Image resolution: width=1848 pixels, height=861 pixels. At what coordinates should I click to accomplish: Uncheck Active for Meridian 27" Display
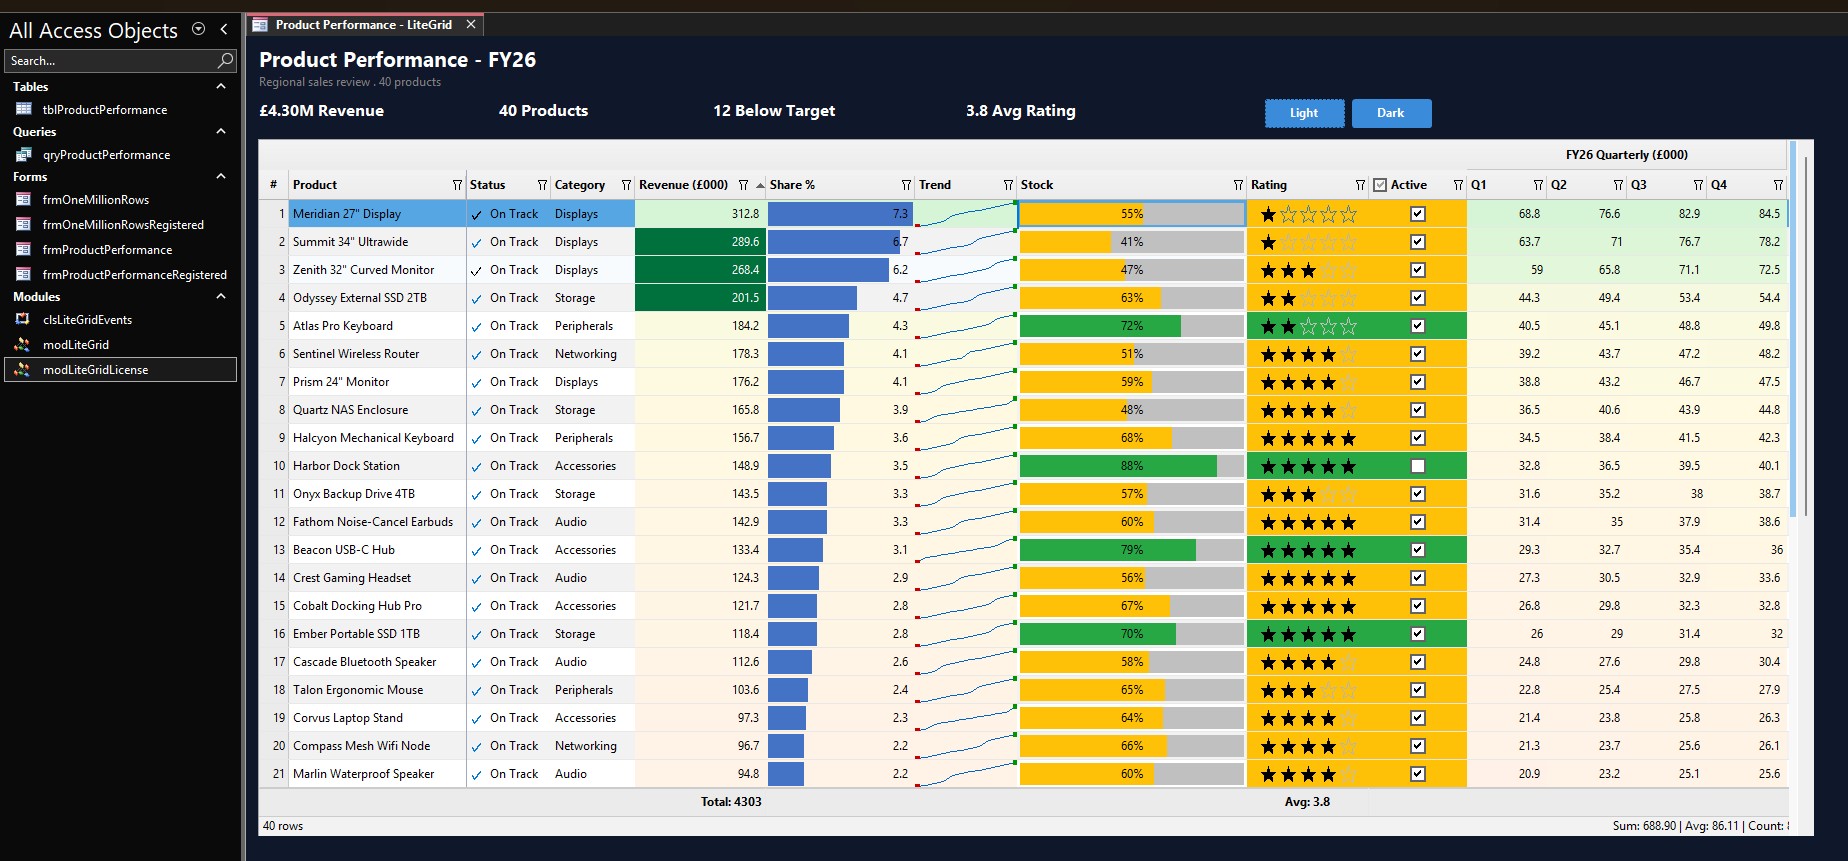pos(1417,214)
